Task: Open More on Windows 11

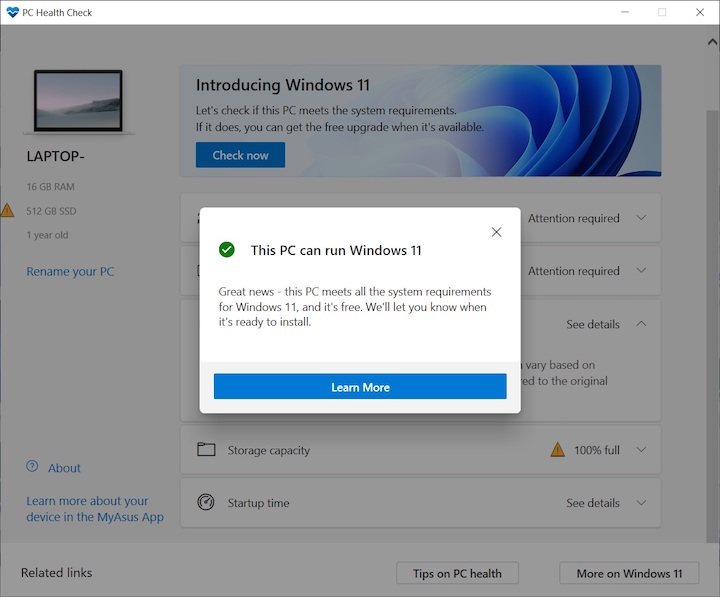Action: (x=629, y=573)
